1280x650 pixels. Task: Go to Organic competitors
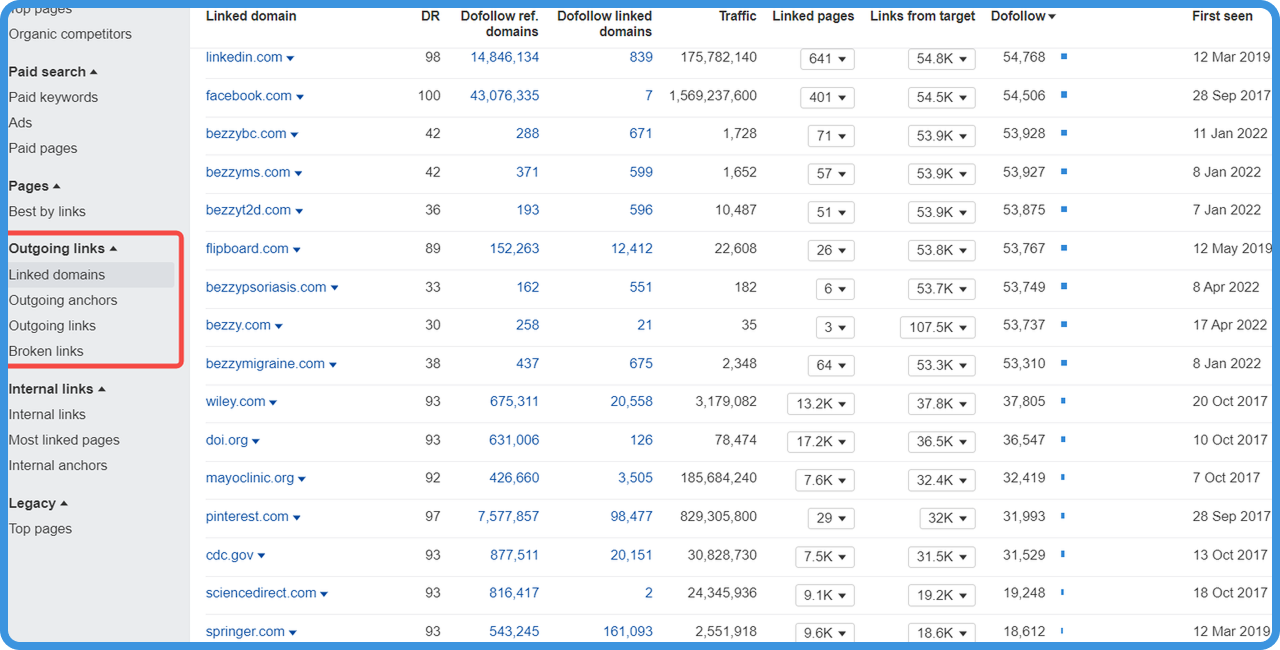pyautogui.click(x=70, y=34)
